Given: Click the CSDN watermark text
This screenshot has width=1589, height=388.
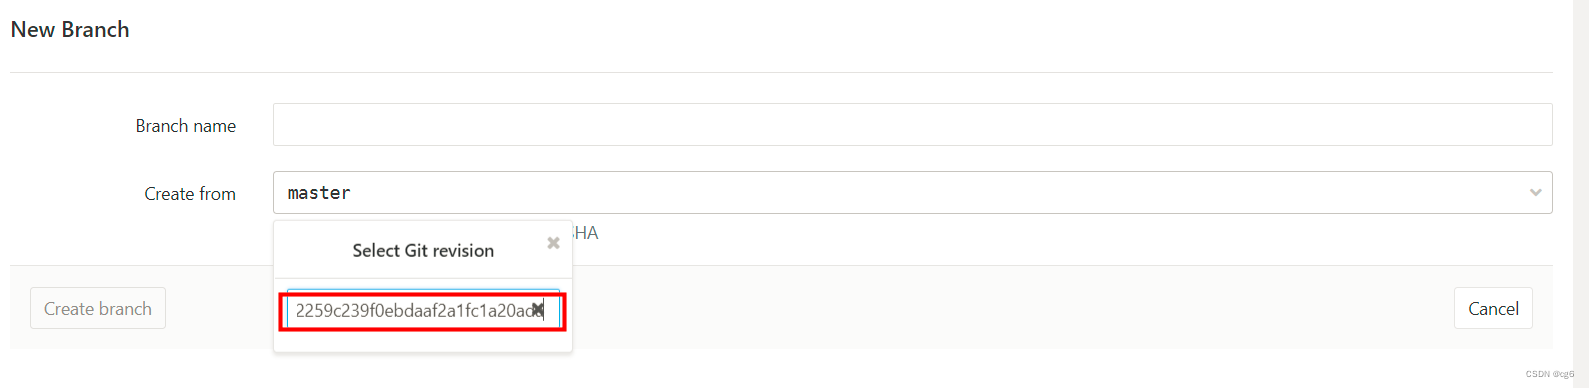Looking at the screenshot, I should 1550,374.
